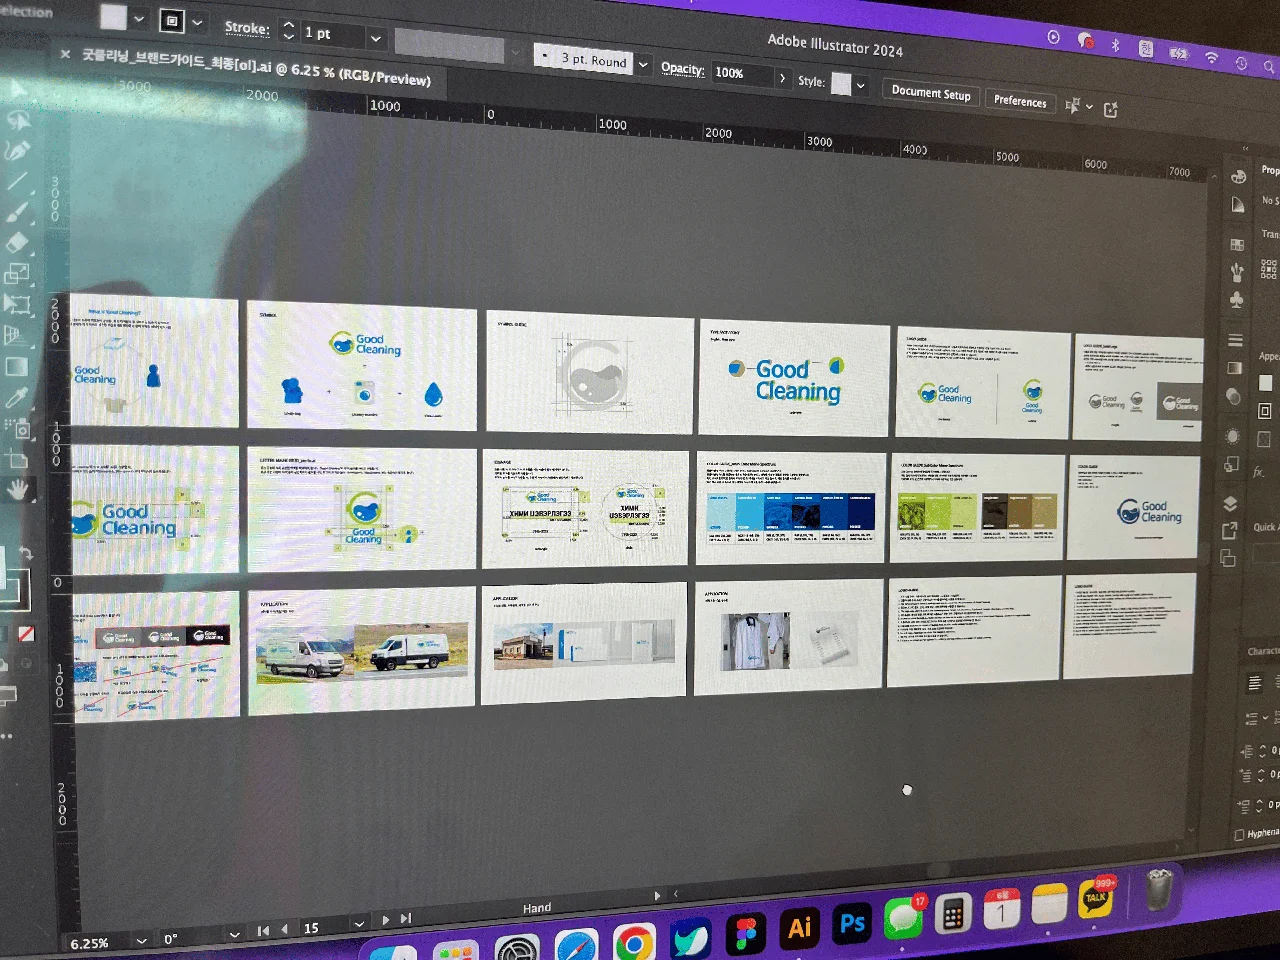Screen dimensions: 1280x960
Task: Select the Free Transform tool
Action: (x=18, y=304)
